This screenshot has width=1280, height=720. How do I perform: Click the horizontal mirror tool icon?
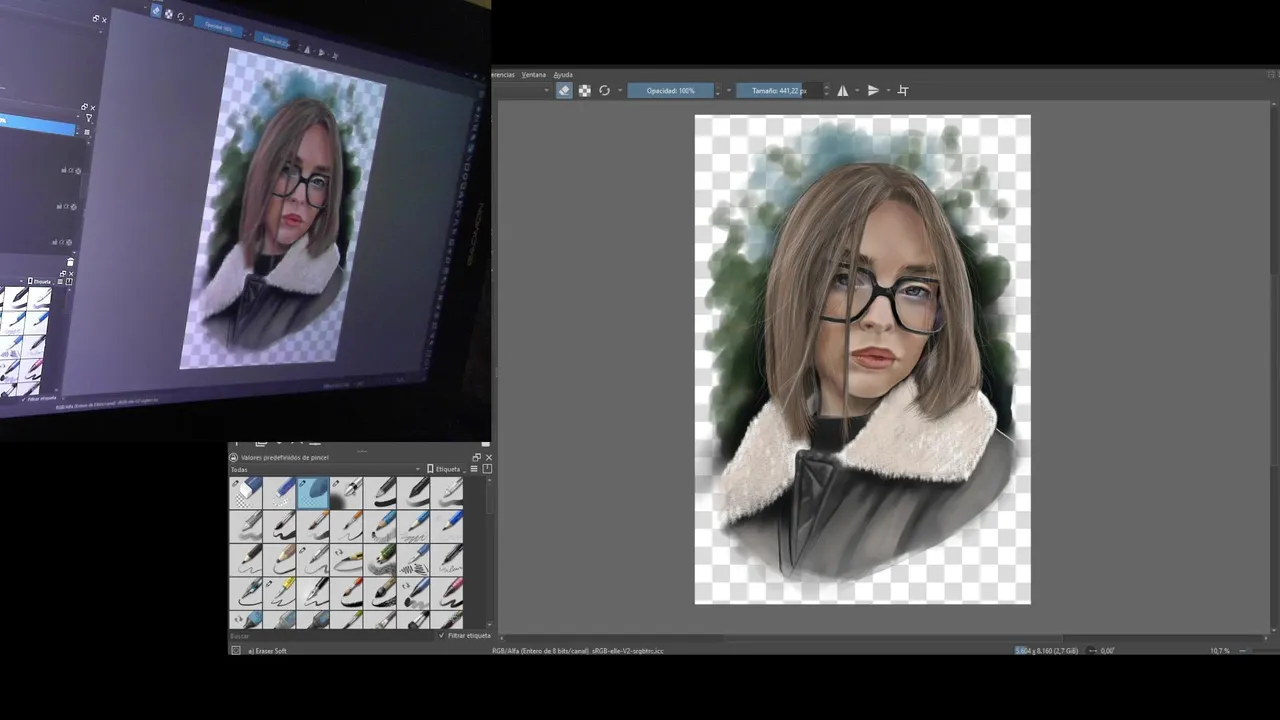tap(842, 90)
